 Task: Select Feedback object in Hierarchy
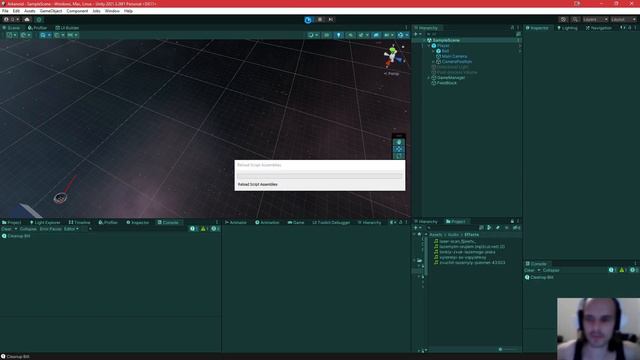(x=447, y=83)
